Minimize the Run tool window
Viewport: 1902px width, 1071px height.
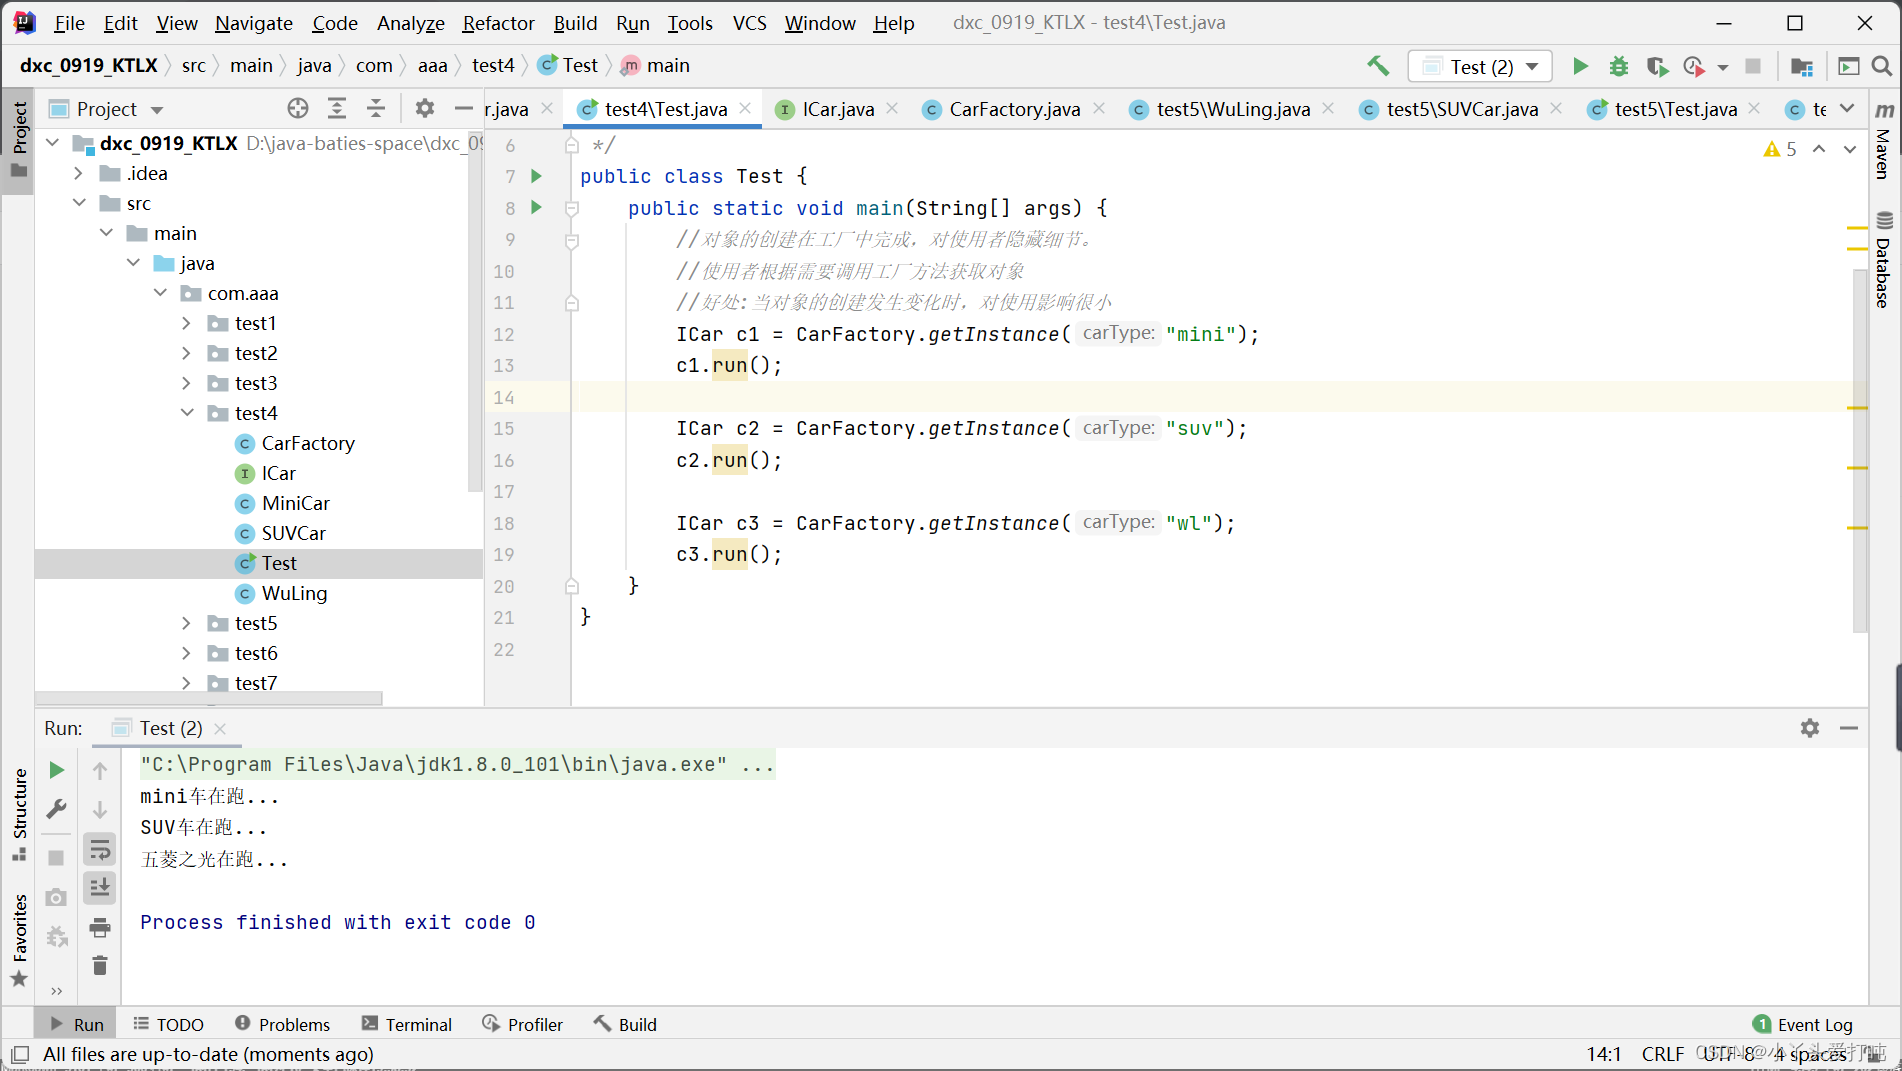[x=1849, y=728]
